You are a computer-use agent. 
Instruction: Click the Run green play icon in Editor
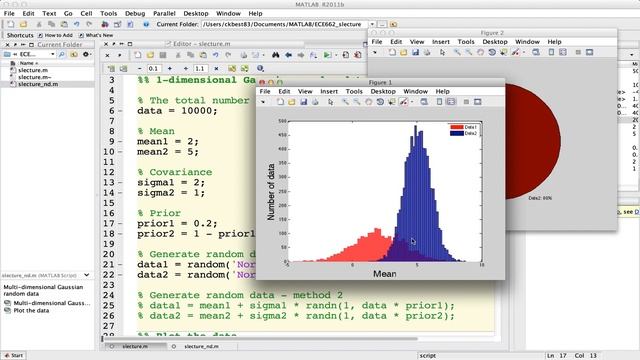pyautogui.click(x=327, y=55)
